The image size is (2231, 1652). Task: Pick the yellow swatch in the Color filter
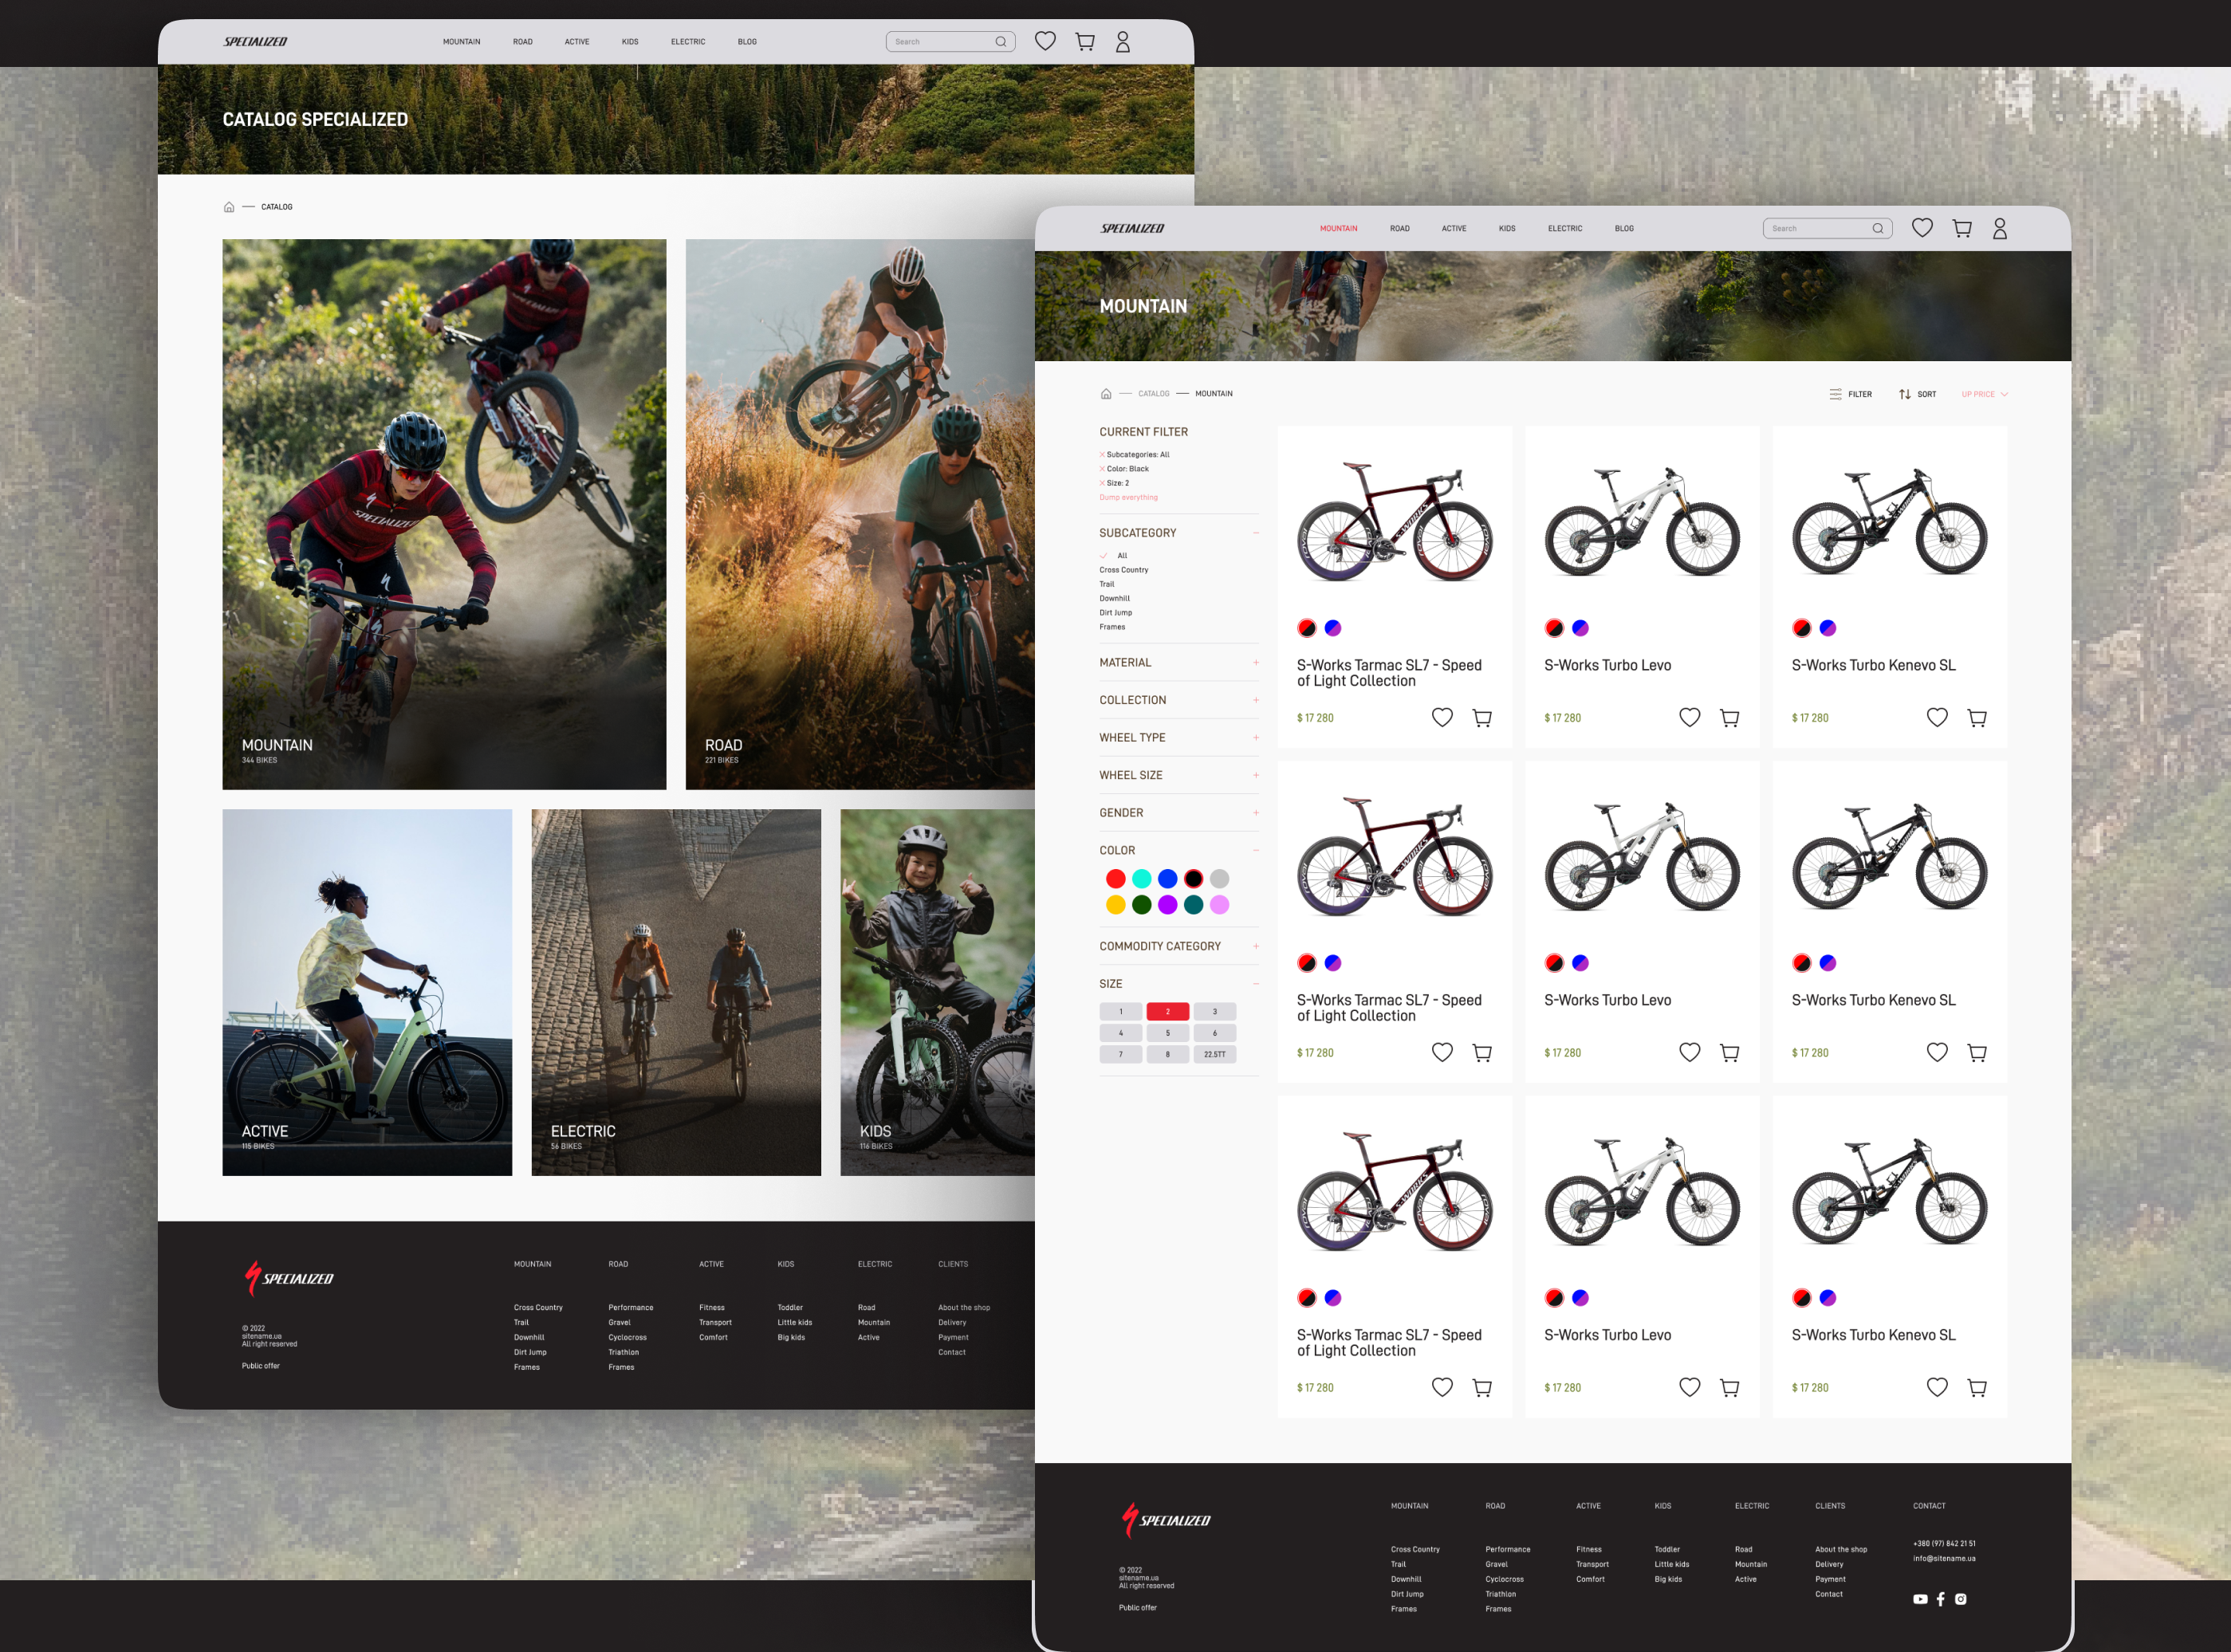point(1115,905)
